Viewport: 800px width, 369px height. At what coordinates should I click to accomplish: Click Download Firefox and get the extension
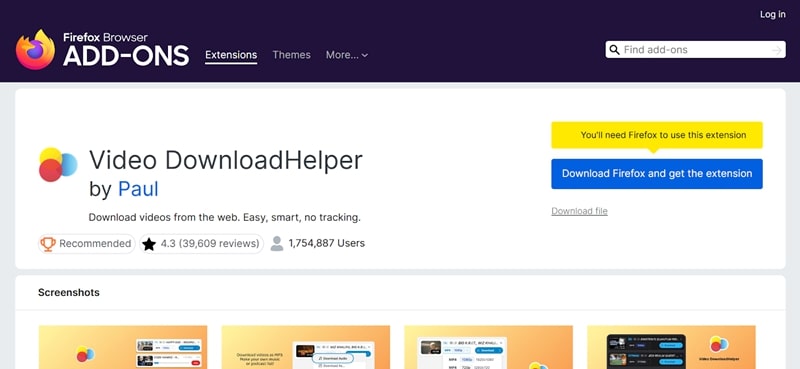click(x=657, y=174)
